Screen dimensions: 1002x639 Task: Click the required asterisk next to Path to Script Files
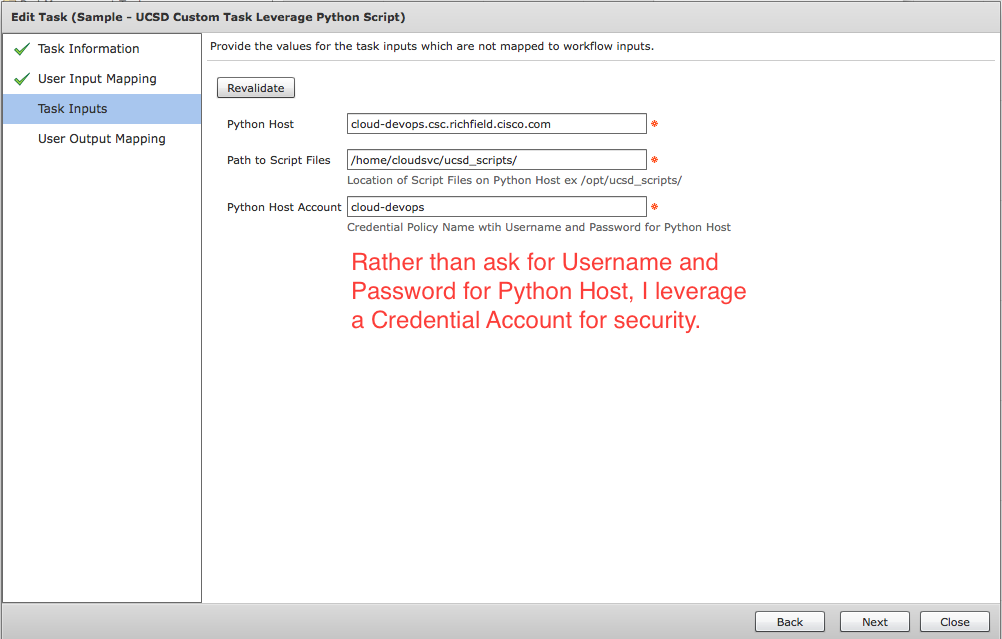click(x=654, y=160)
